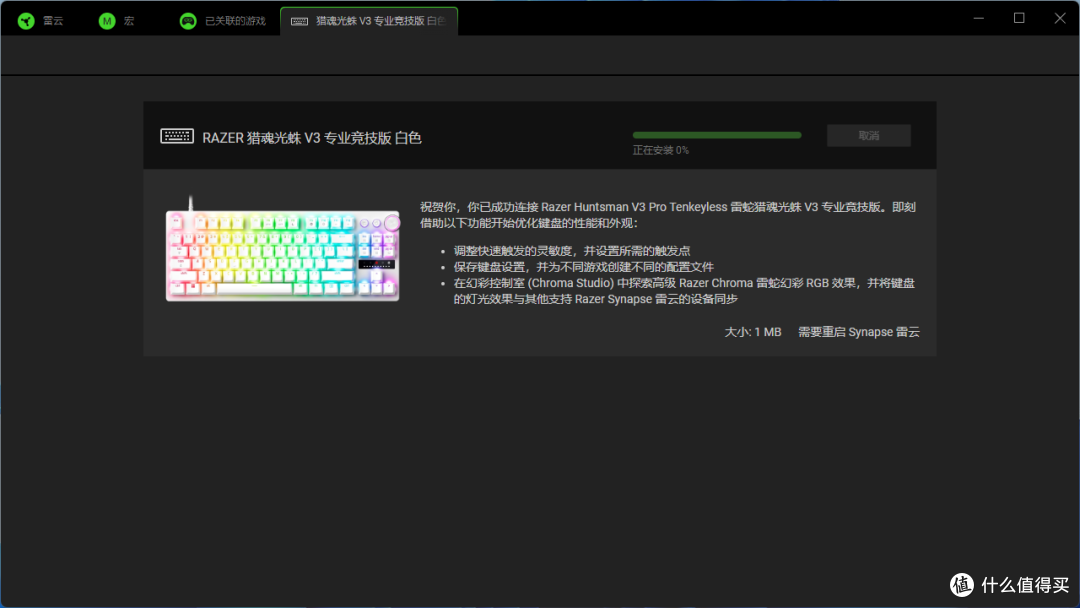Click the RGB keyboard product image
Screen dimensions: 1080x608
click(x=282, y=249)
